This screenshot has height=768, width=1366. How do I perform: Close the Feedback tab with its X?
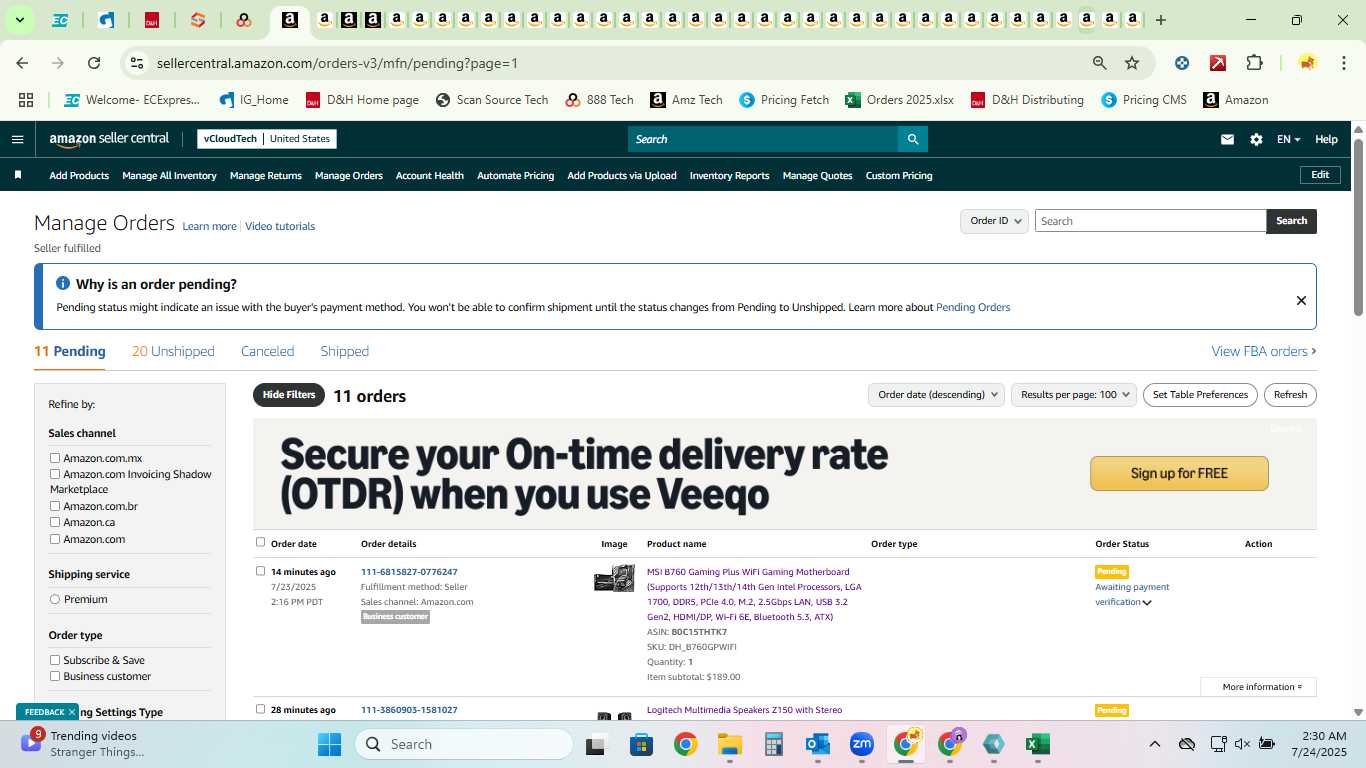[72, 712]
